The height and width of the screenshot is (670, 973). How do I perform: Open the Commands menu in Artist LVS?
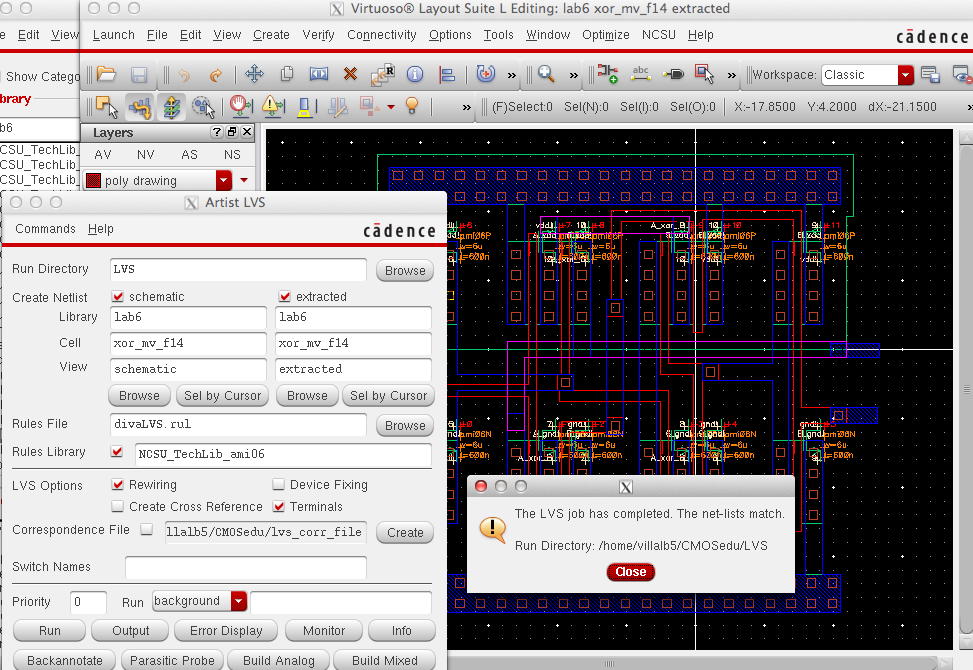click(x=43, y=229)
